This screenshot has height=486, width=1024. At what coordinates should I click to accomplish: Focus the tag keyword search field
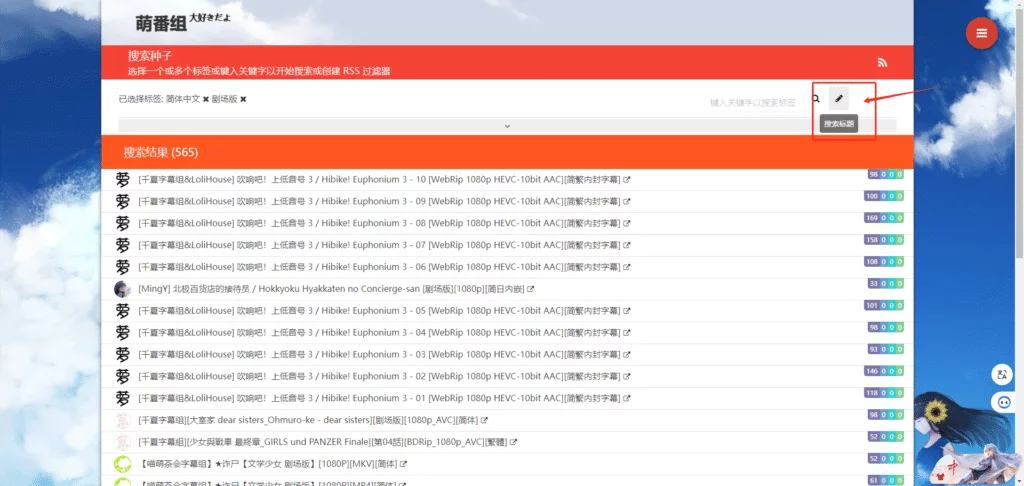[x=752, y=102]
